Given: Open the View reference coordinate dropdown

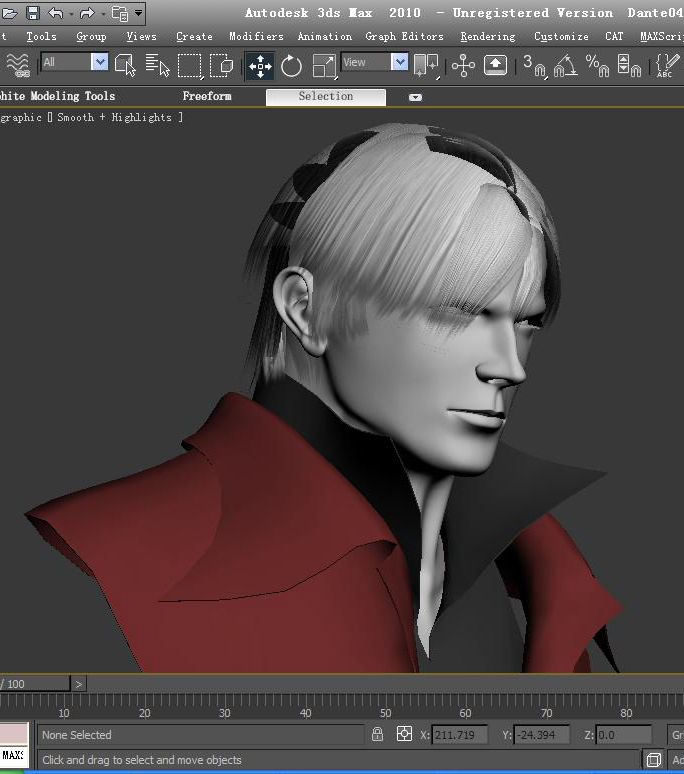Looking at the screenshot, I should (x=374, y=62).
